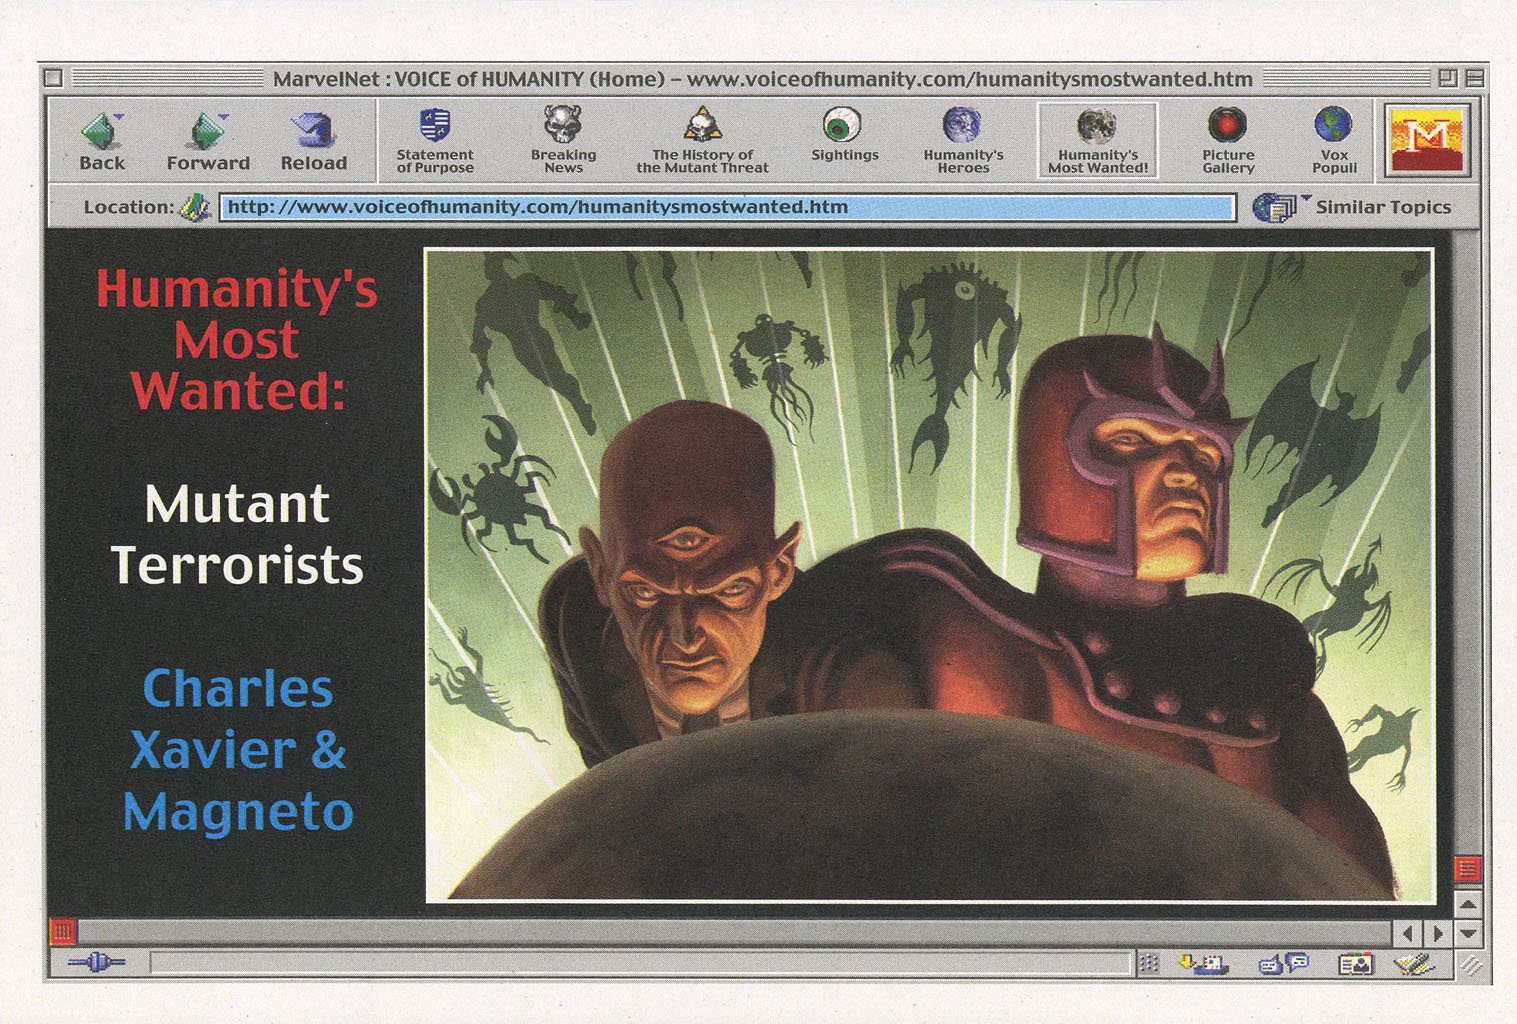Click the "Charles Xavier & Magneto" blue text
The width and height of the screenshot is (1517, 1024).
238,750
